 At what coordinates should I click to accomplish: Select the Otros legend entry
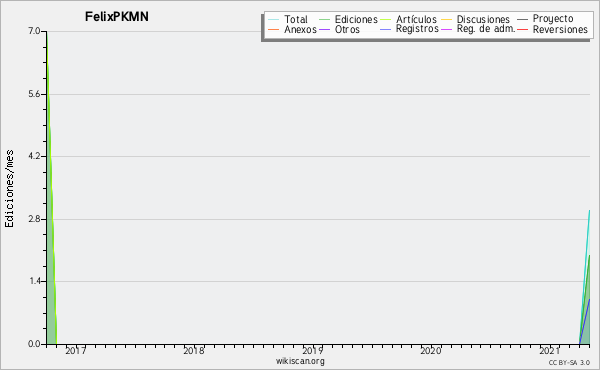(x=339, y=29)
